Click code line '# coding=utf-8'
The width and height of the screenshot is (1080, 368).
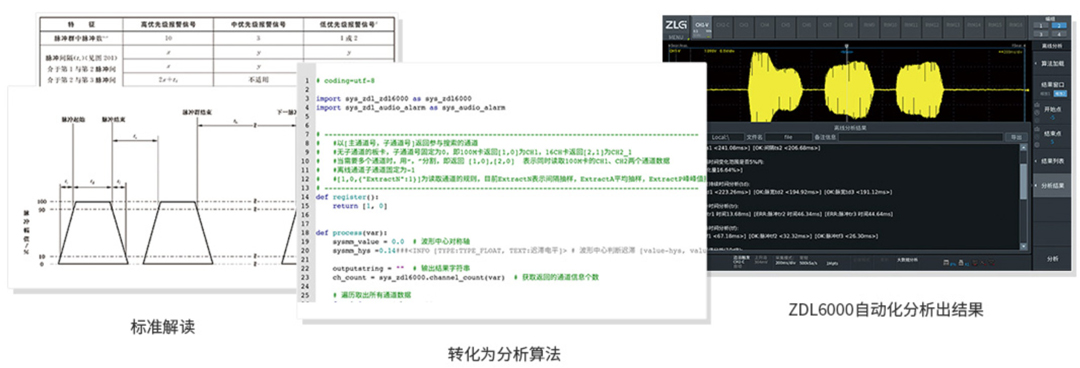(x=345, y=81)
